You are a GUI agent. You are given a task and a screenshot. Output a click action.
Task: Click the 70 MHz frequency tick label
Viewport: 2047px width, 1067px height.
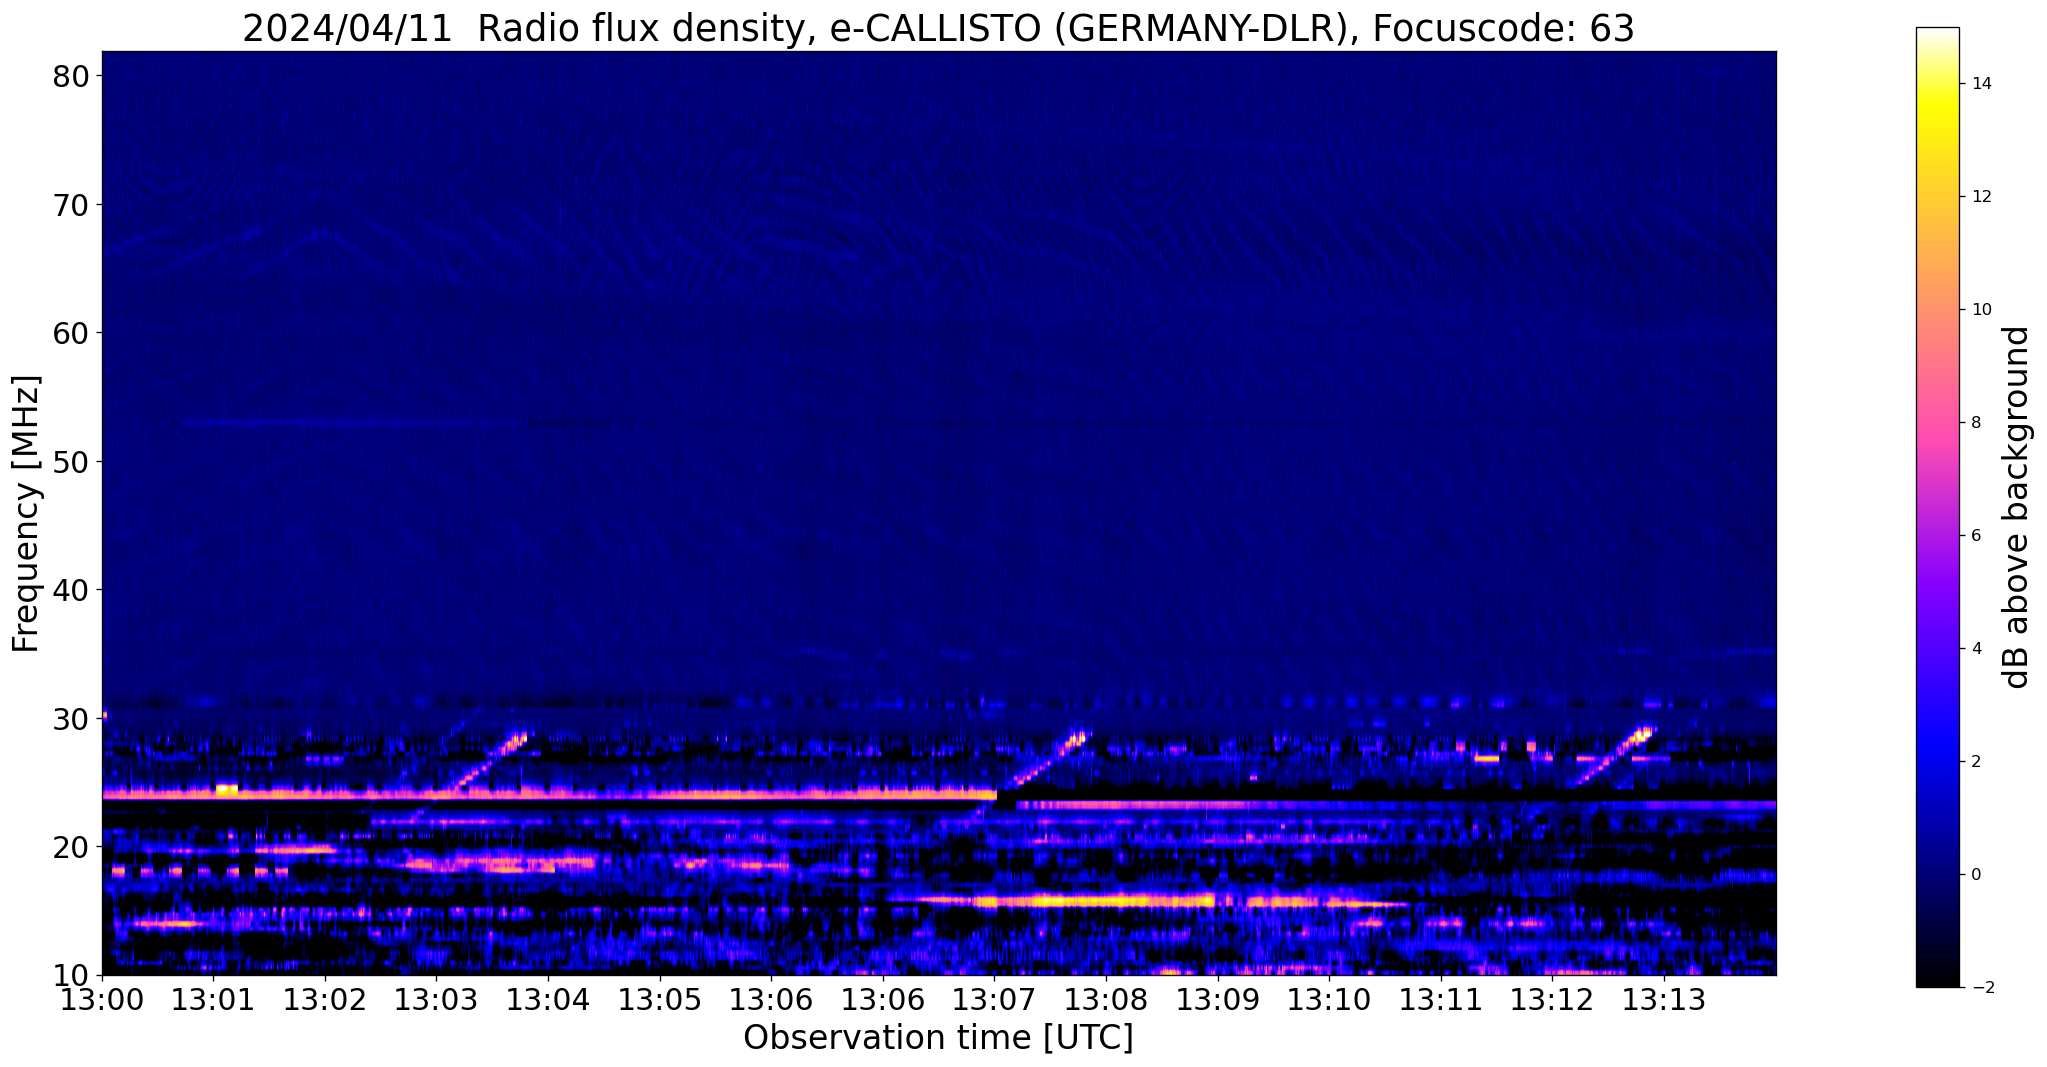[71, 204]
